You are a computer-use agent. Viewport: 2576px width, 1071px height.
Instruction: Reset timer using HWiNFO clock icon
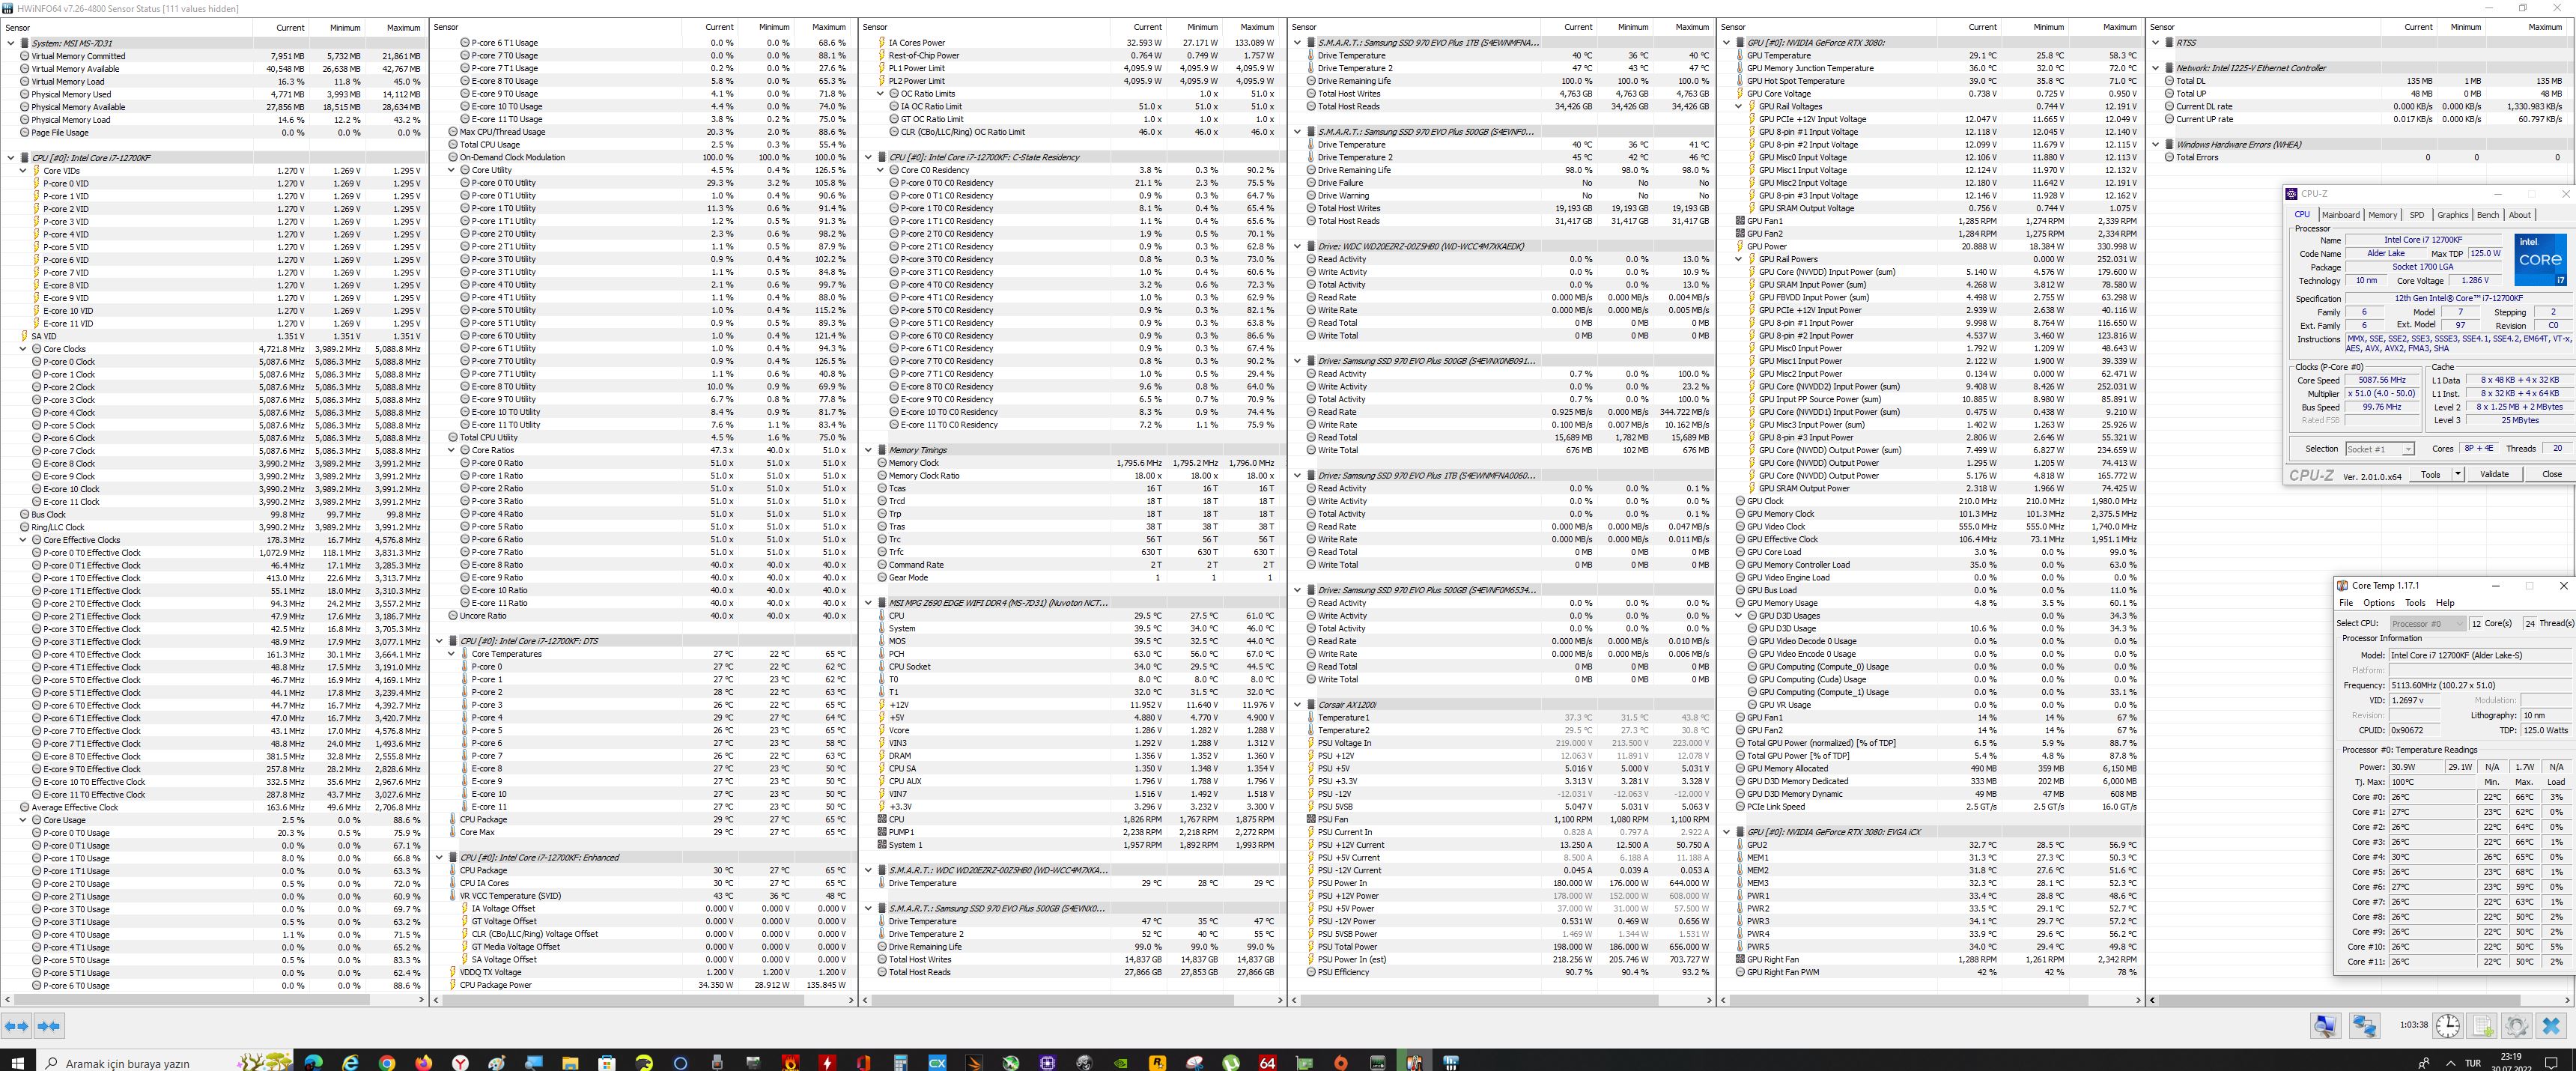click(x=2448, y=1025)
